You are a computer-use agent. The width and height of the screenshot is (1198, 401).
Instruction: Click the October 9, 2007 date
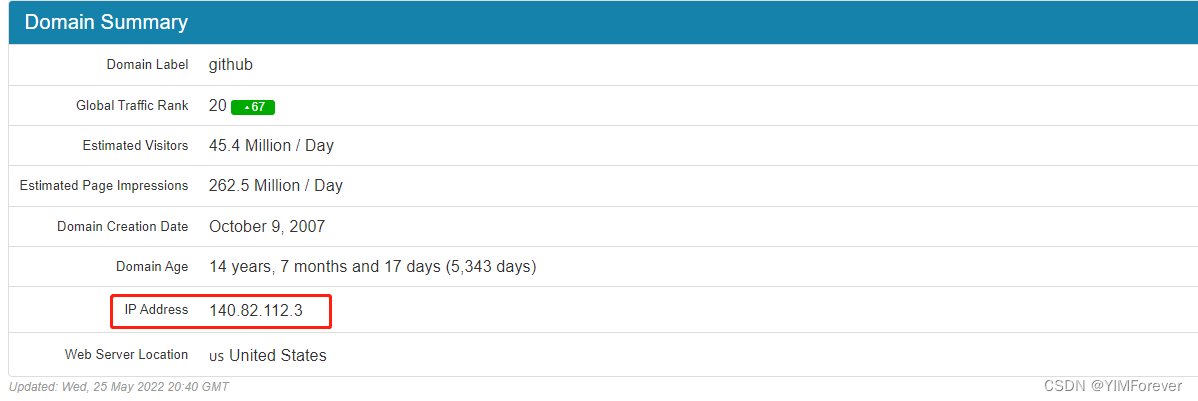267,227
